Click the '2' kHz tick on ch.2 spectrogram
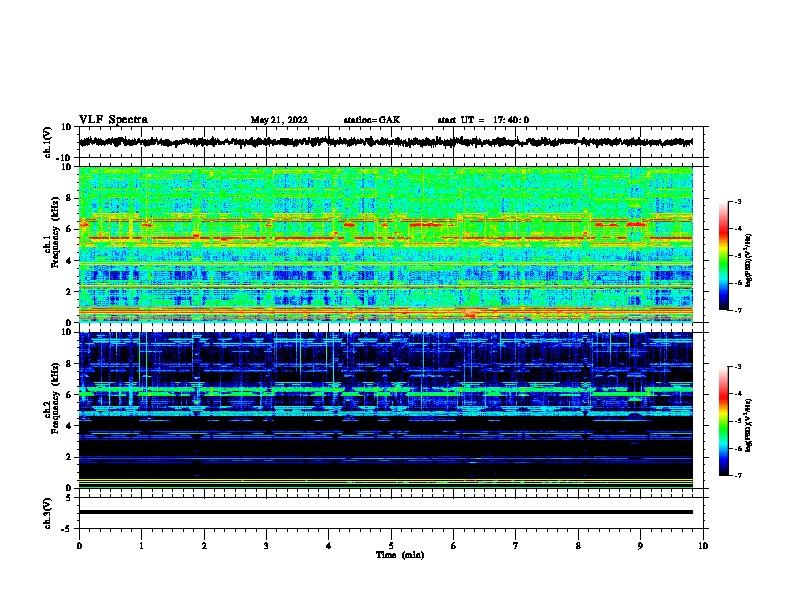Screen dimensions: 792x612 (x=69, y=457)
